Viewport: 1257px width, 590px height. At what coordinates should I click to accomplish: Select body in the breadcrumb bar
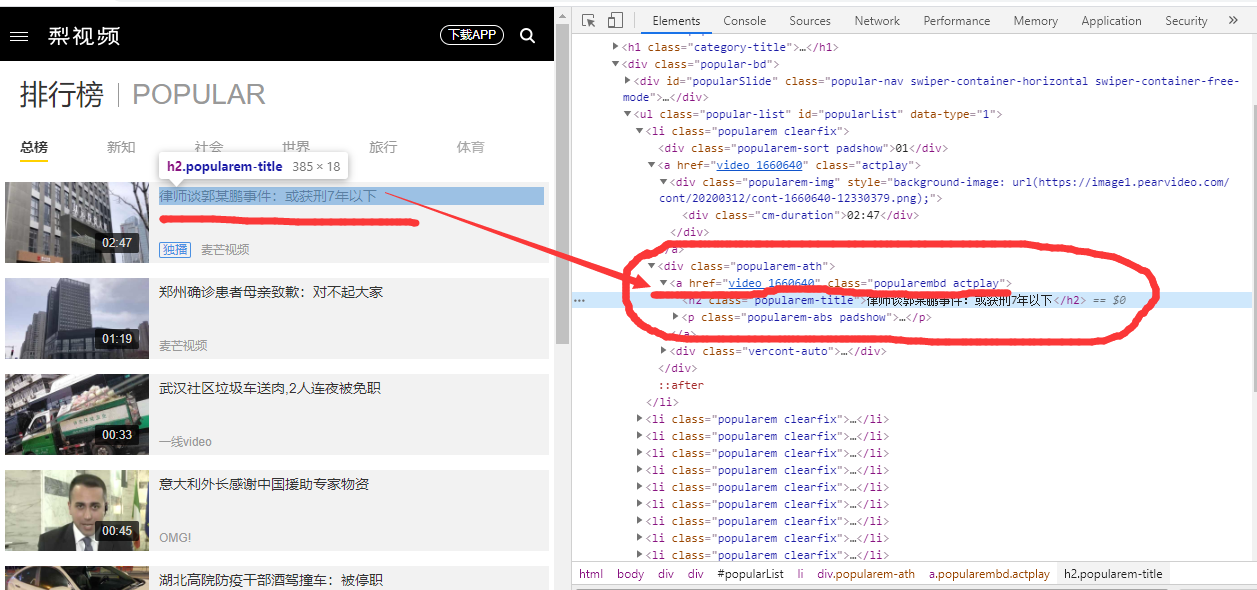click(x=630, y=574)
